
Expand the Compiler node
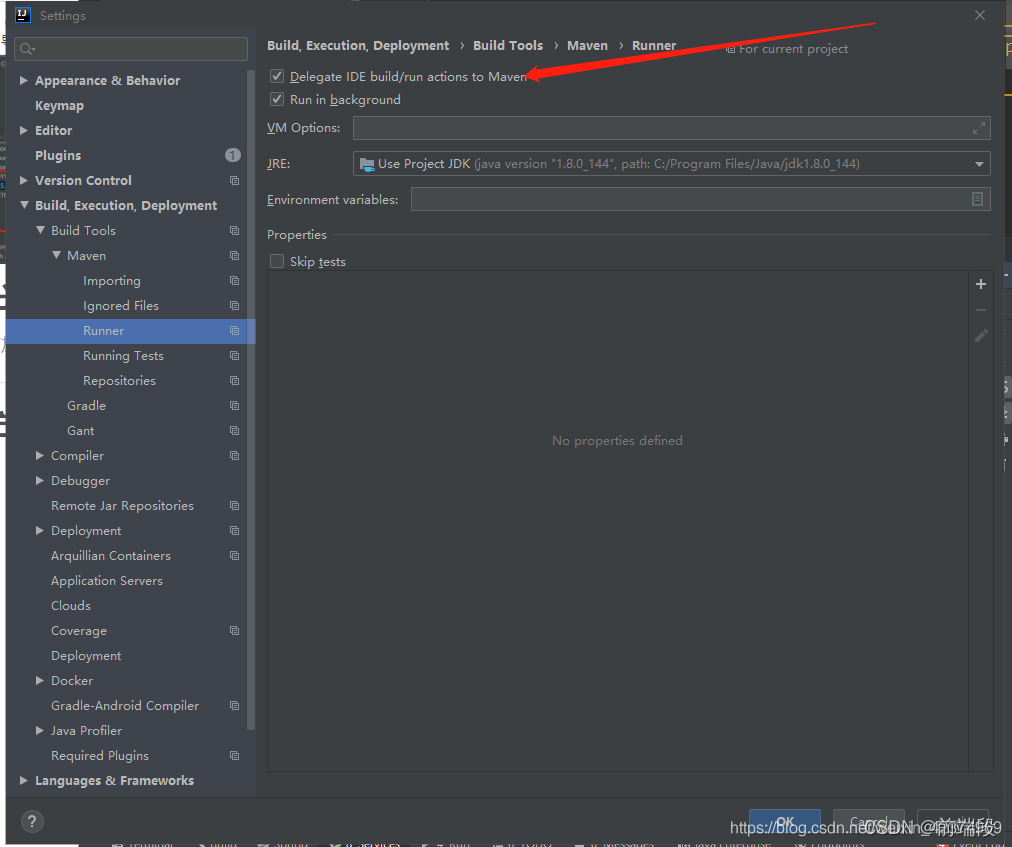click(x=40, y=455)
